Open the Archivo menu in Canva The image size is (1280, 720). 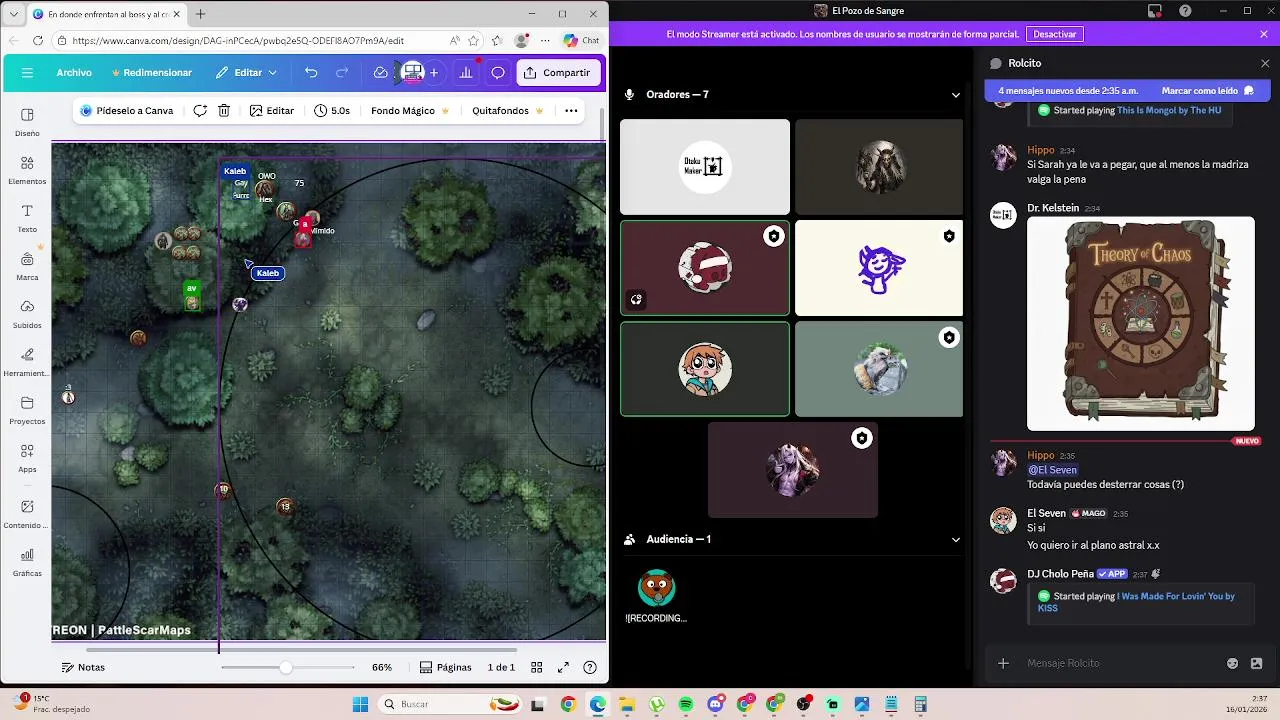pyautogui.click(x=74, y=73)
